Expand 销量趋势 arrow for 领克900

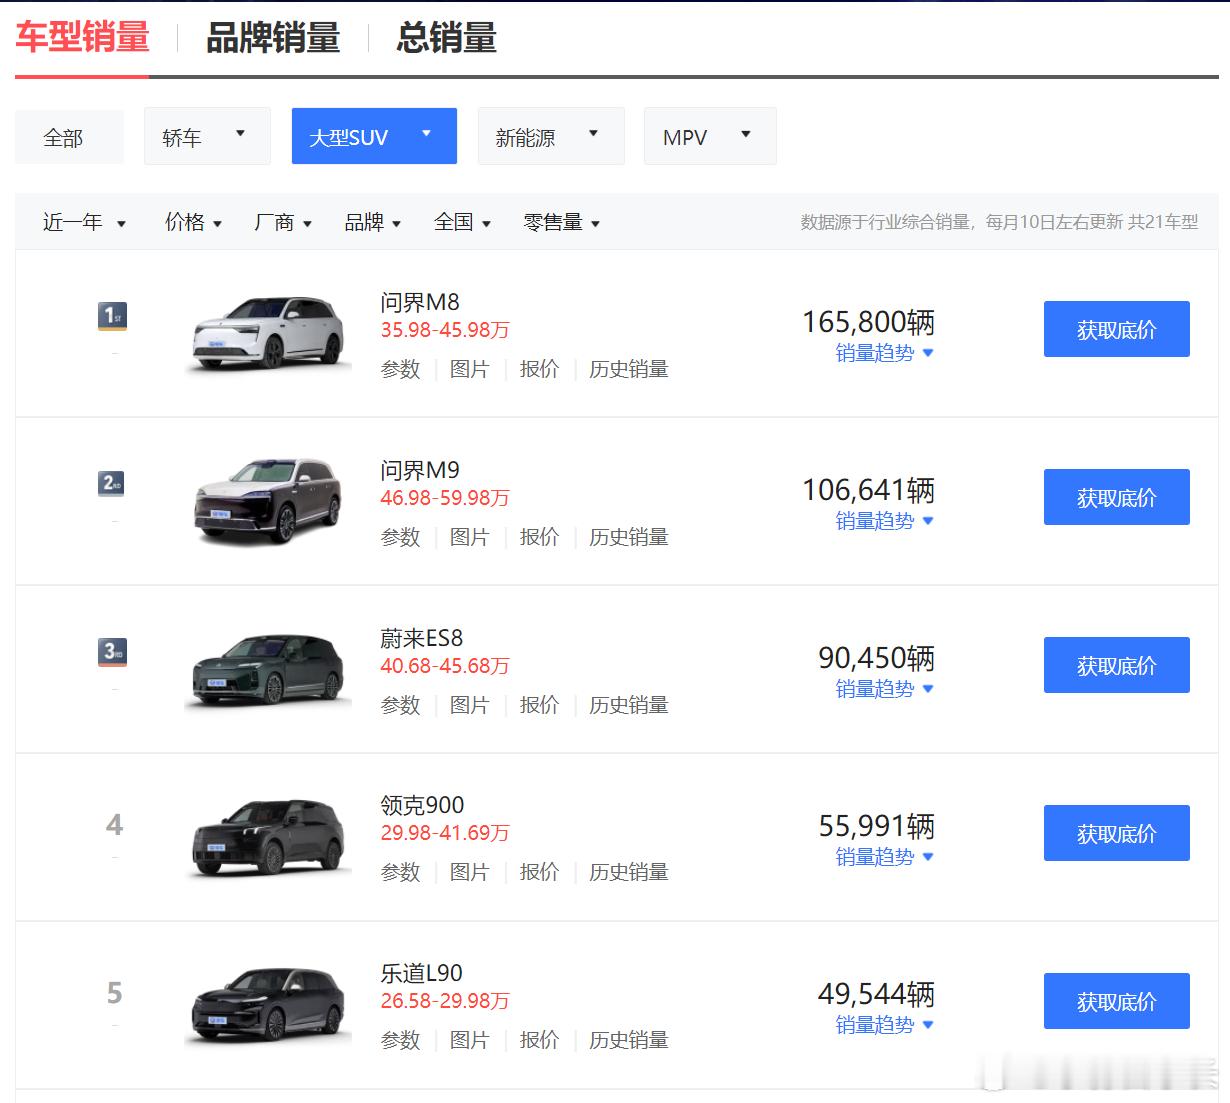(x=928, y=857)
